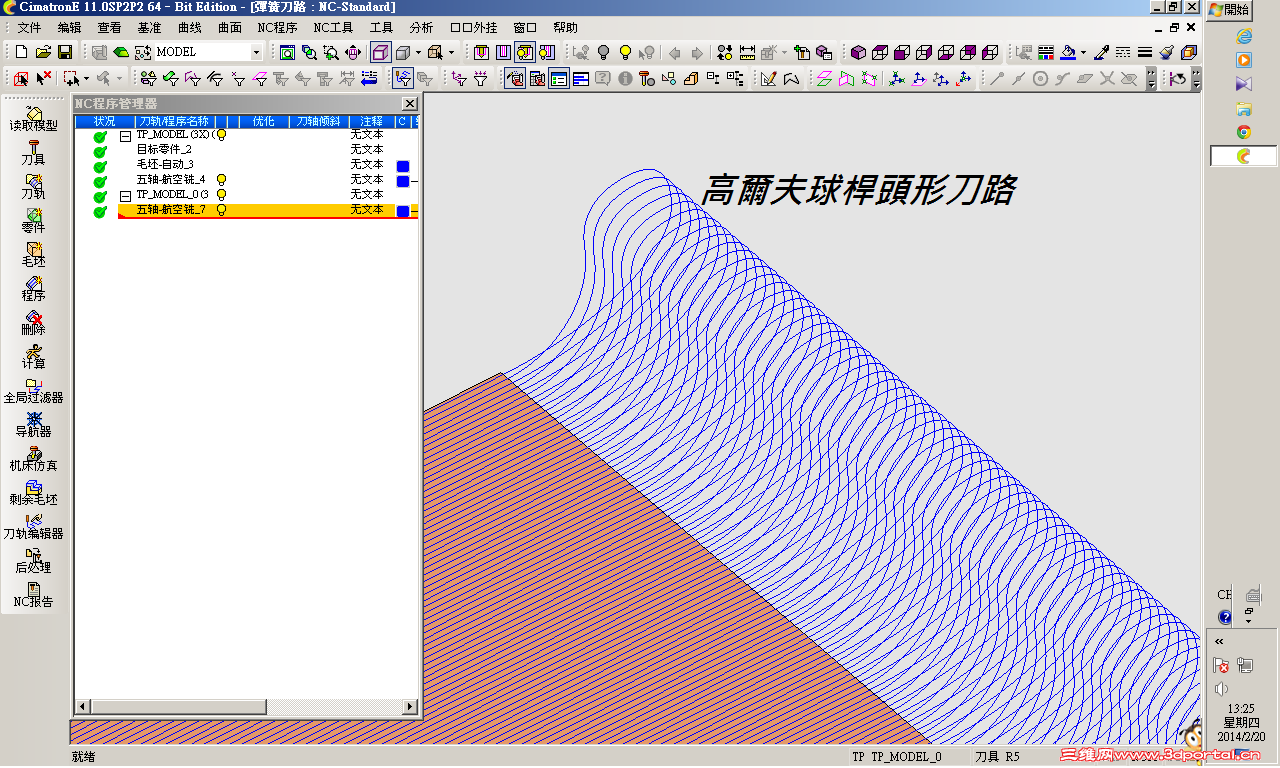
Task: Click the Open file folder icon
Action: click(x=43, y=52)
